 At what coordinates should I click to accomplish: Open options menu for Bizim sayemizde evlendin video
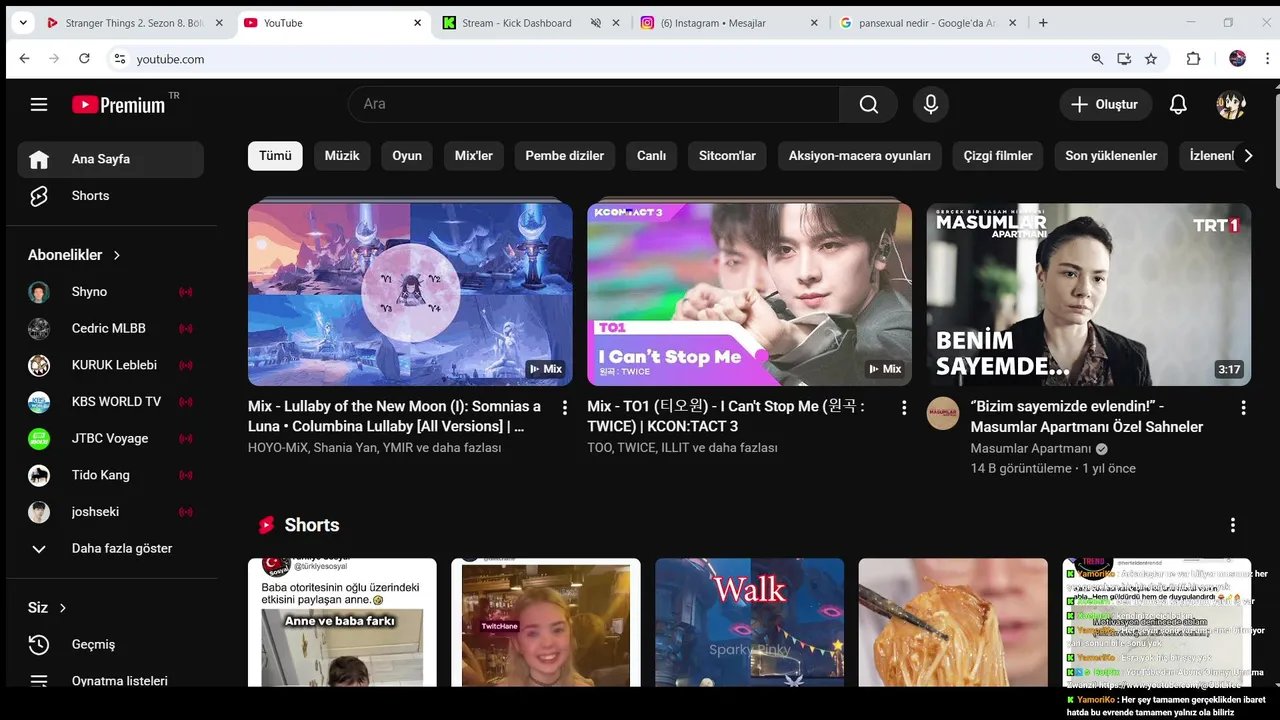(1243, 408)
